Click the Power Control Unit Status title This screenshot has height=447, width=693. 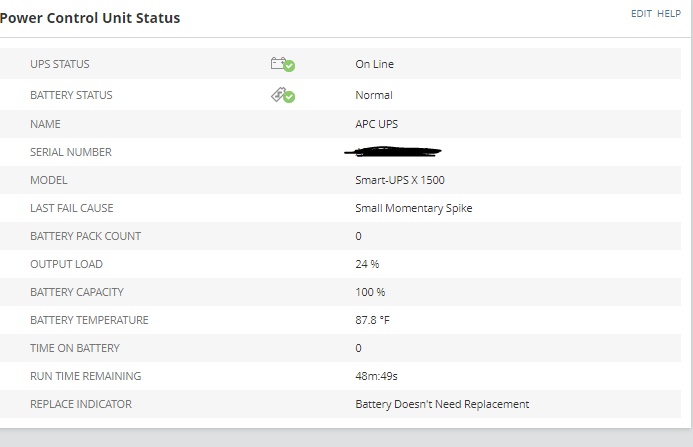(90, 18)
